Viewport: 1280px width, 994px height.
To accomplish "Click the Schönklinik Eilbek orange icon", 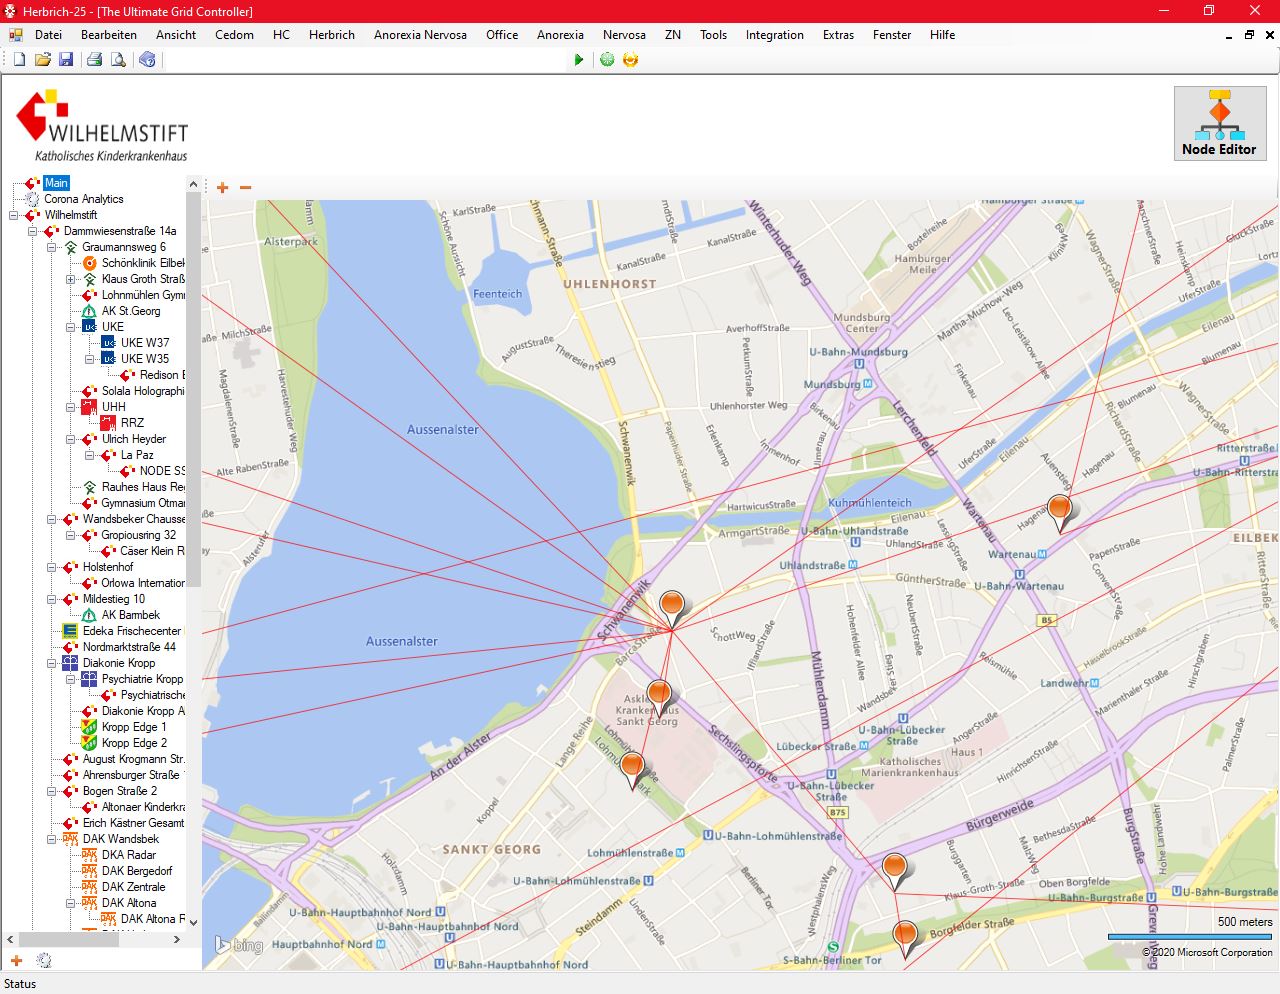I will (89, 263).
